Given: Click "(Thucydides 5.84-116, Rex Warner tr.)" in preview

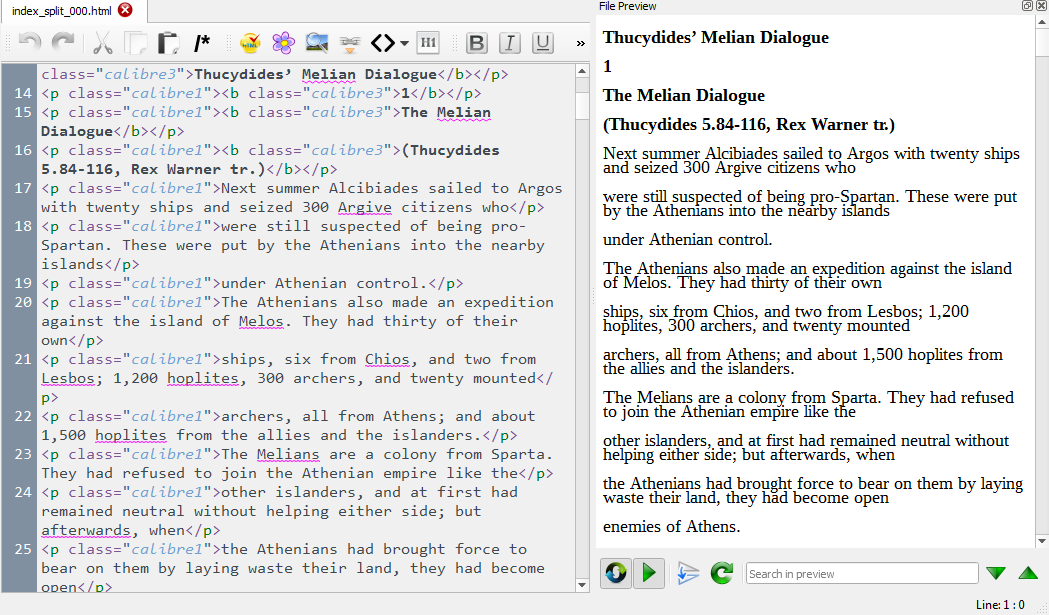Looking at the screenshot, I should [x=749, y=124].
